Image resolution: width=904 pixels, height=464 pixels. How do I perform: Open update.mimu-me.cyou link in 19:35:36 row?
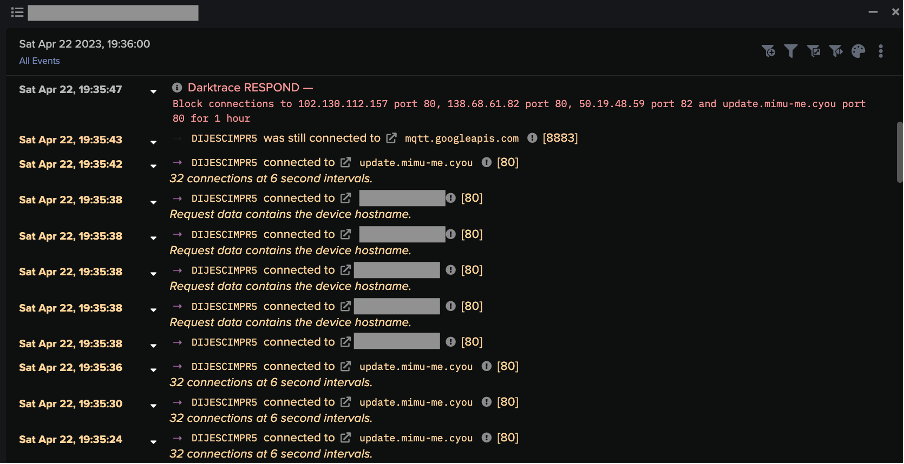point(416,367)
